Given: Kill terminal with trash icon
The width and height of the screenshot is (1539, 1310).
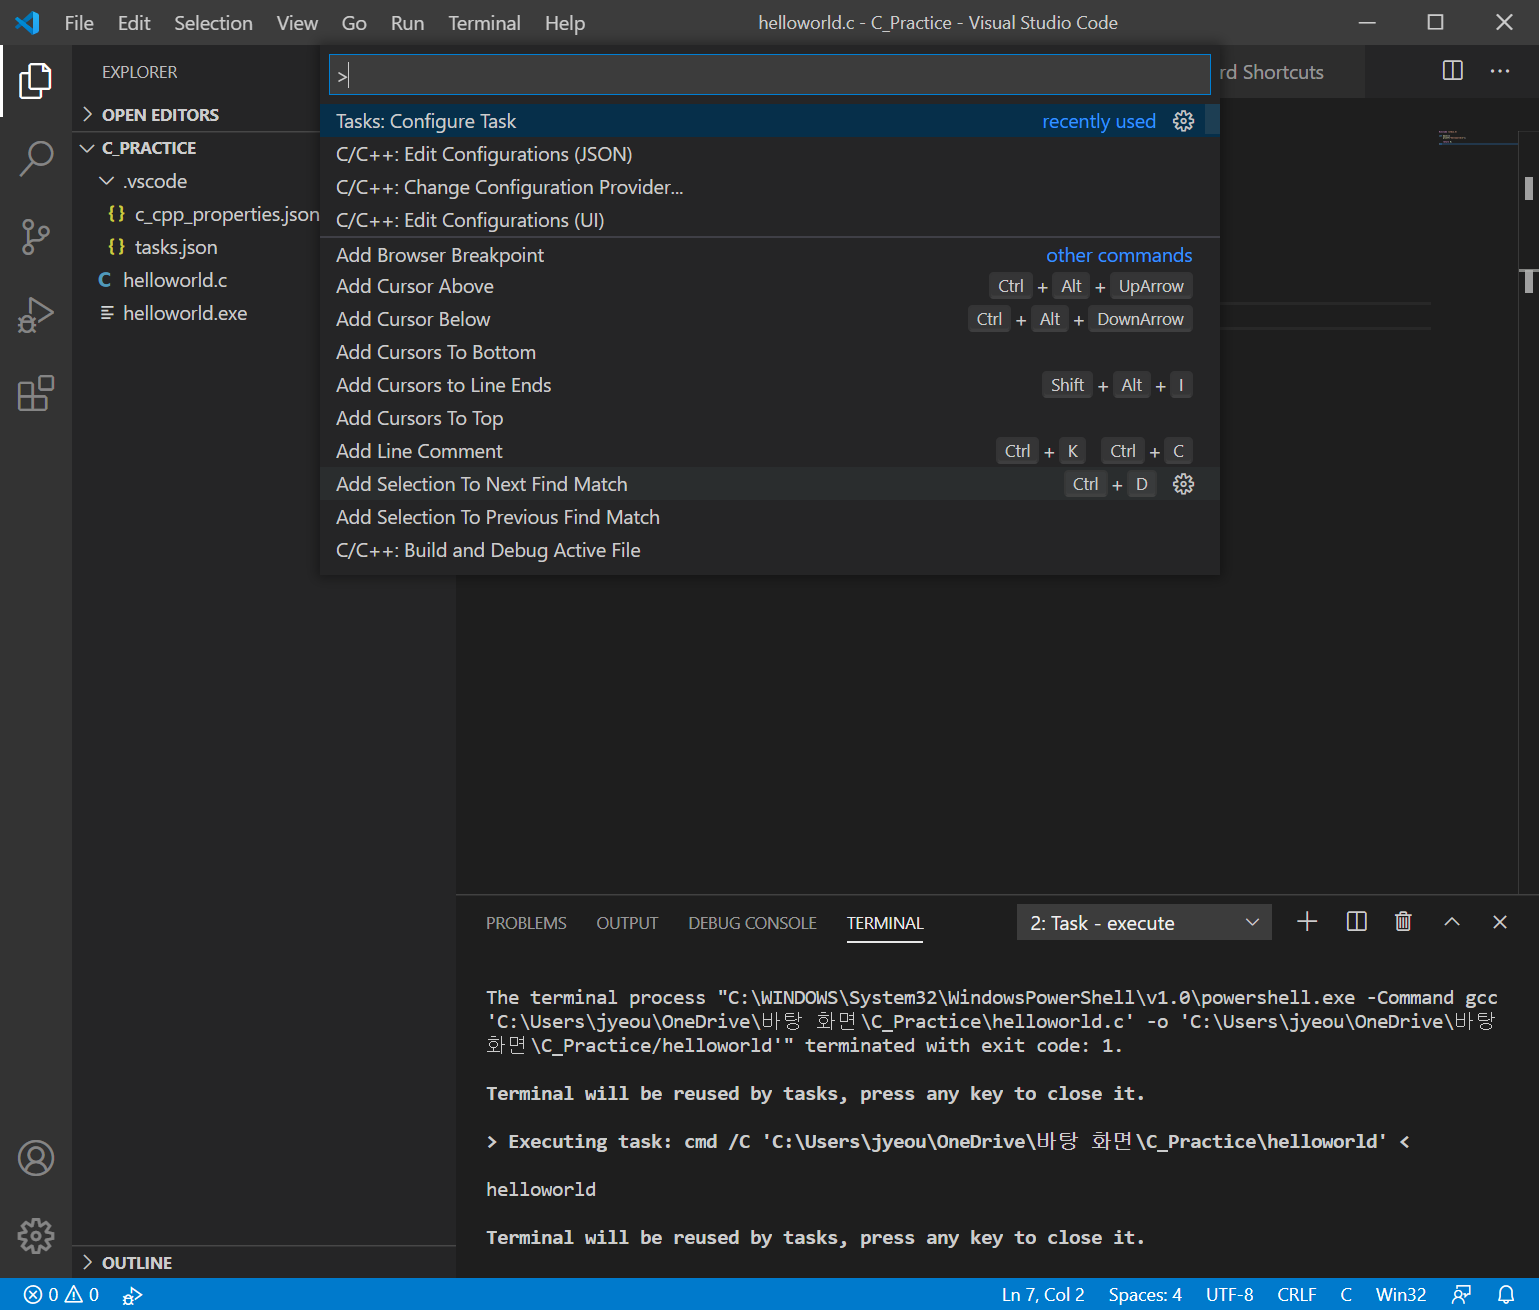Looking at the screenshot, I should pyautogui.click(x=1403, y=922).
